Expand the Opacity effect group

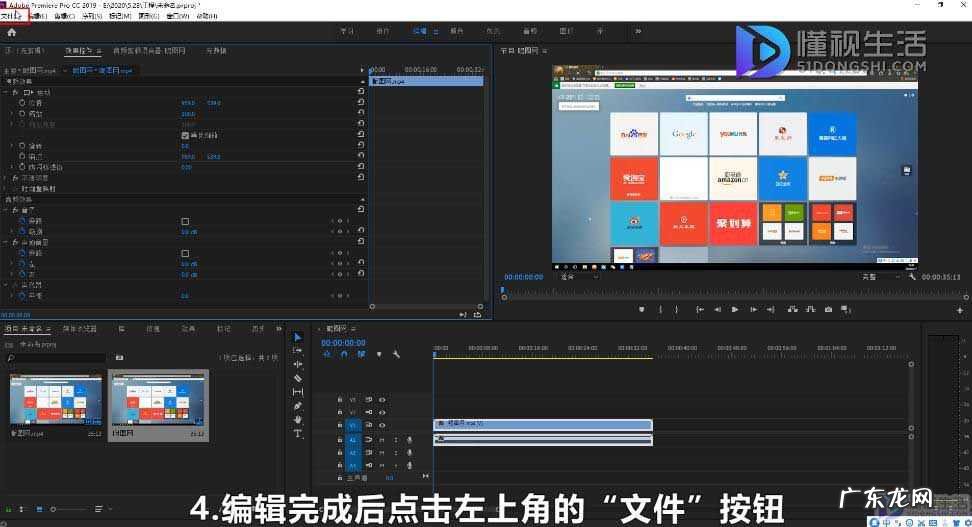(x=7, y=178)
